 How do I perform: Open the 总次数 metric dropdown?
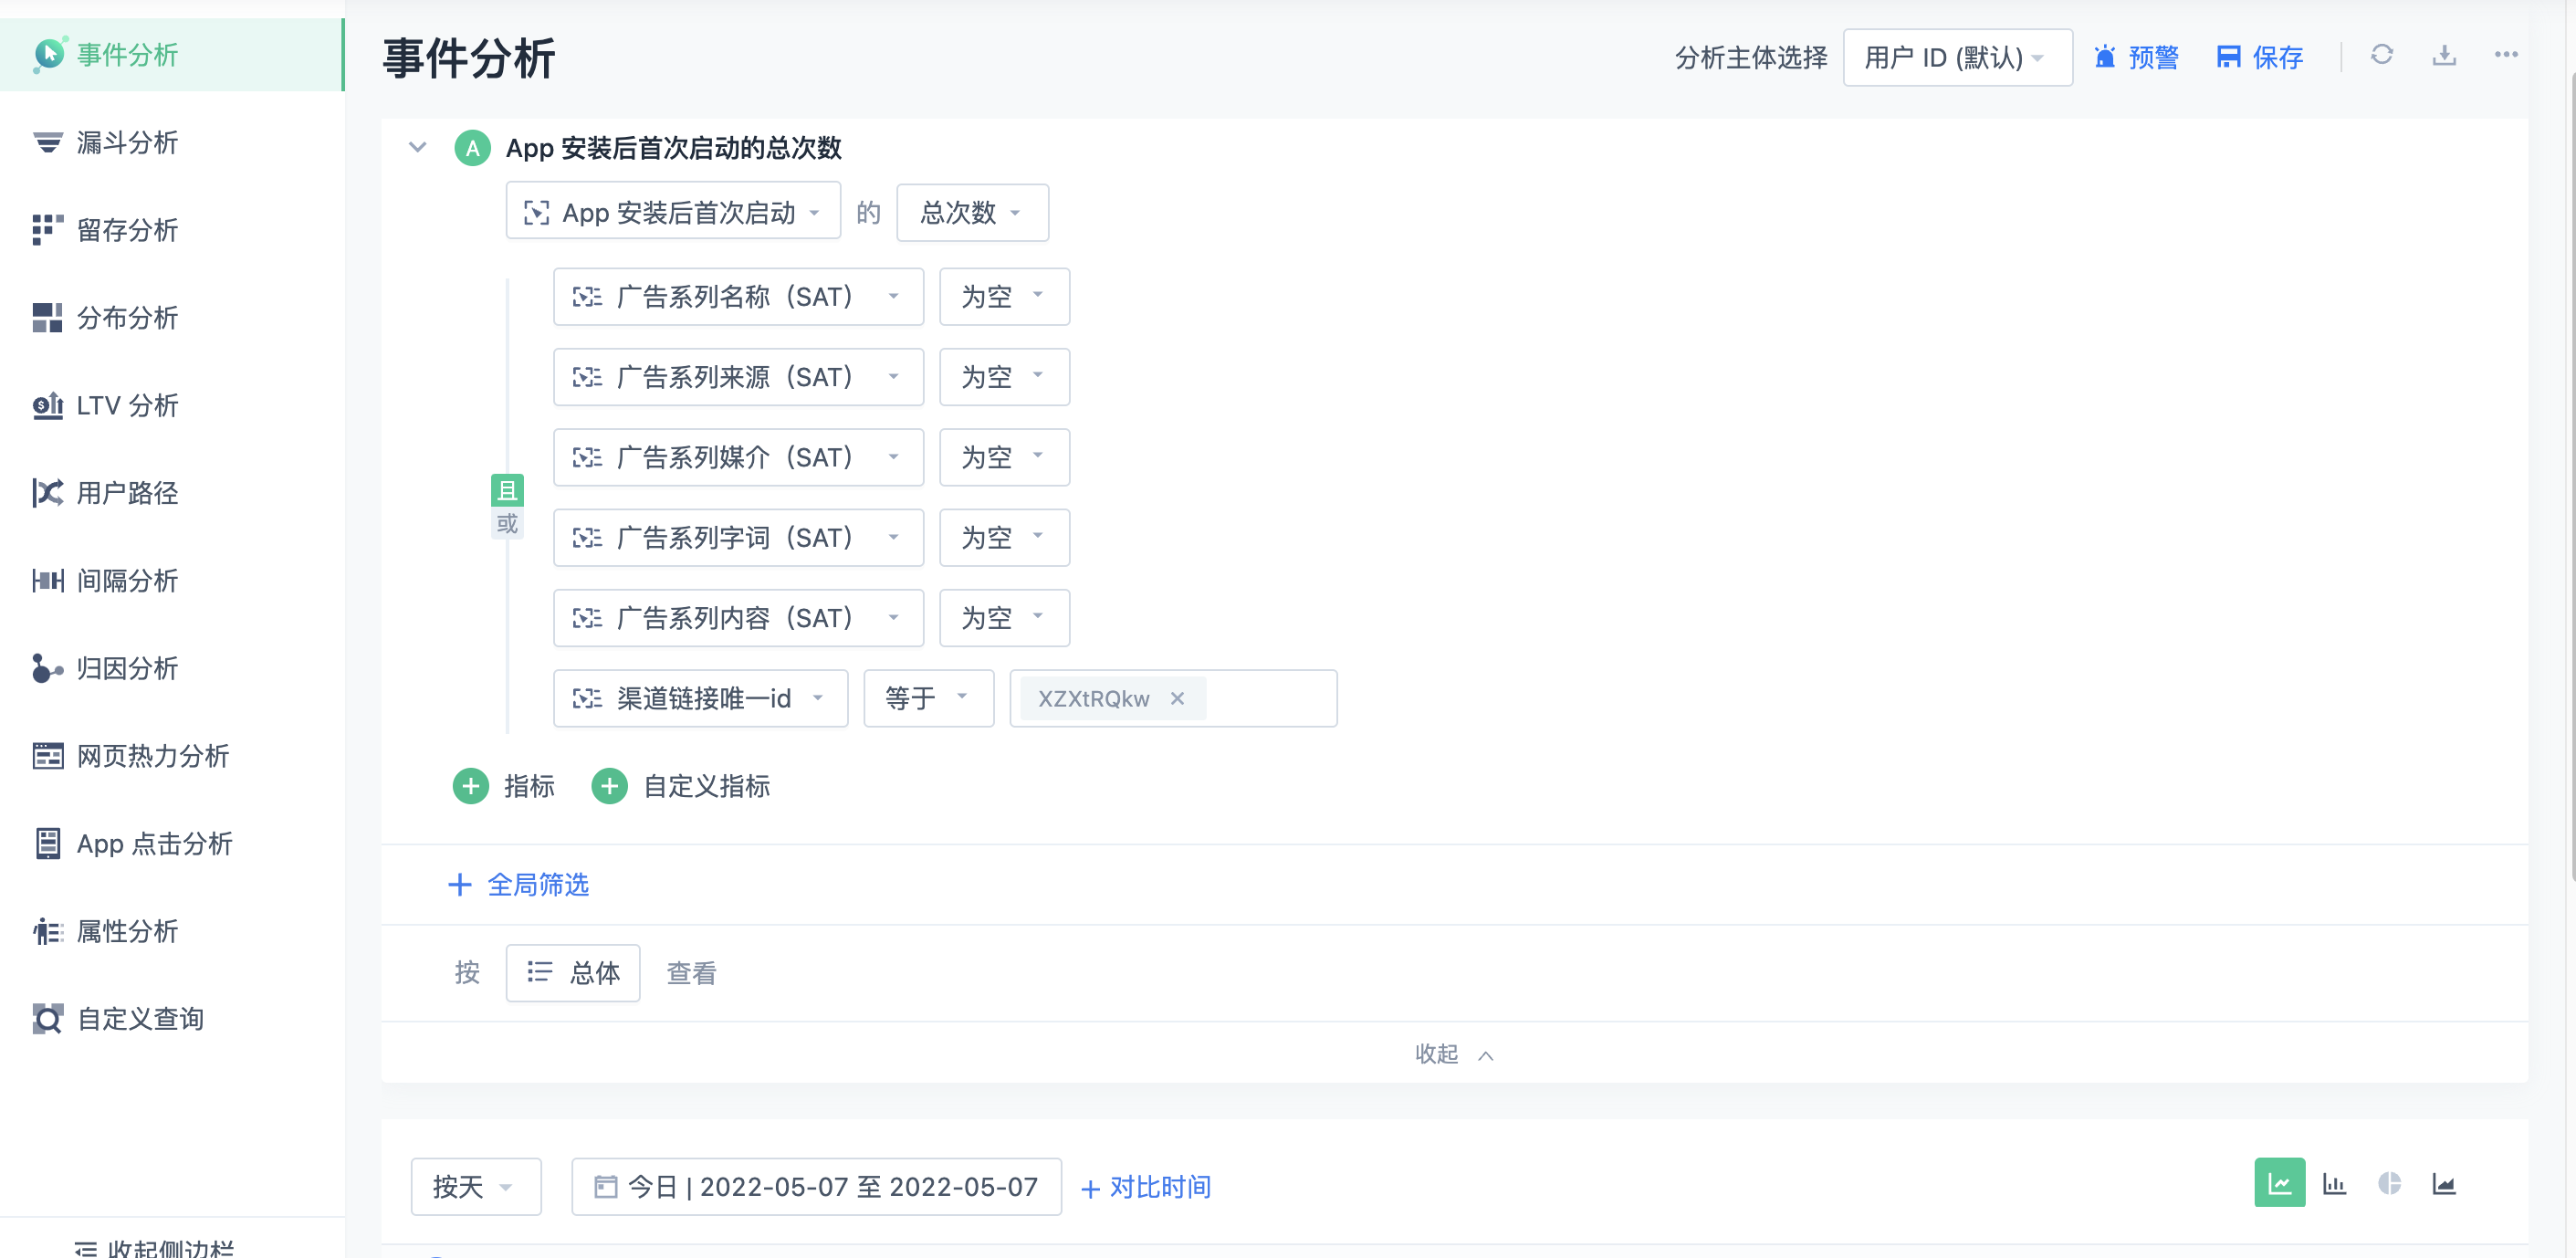[x=971, y=212]
